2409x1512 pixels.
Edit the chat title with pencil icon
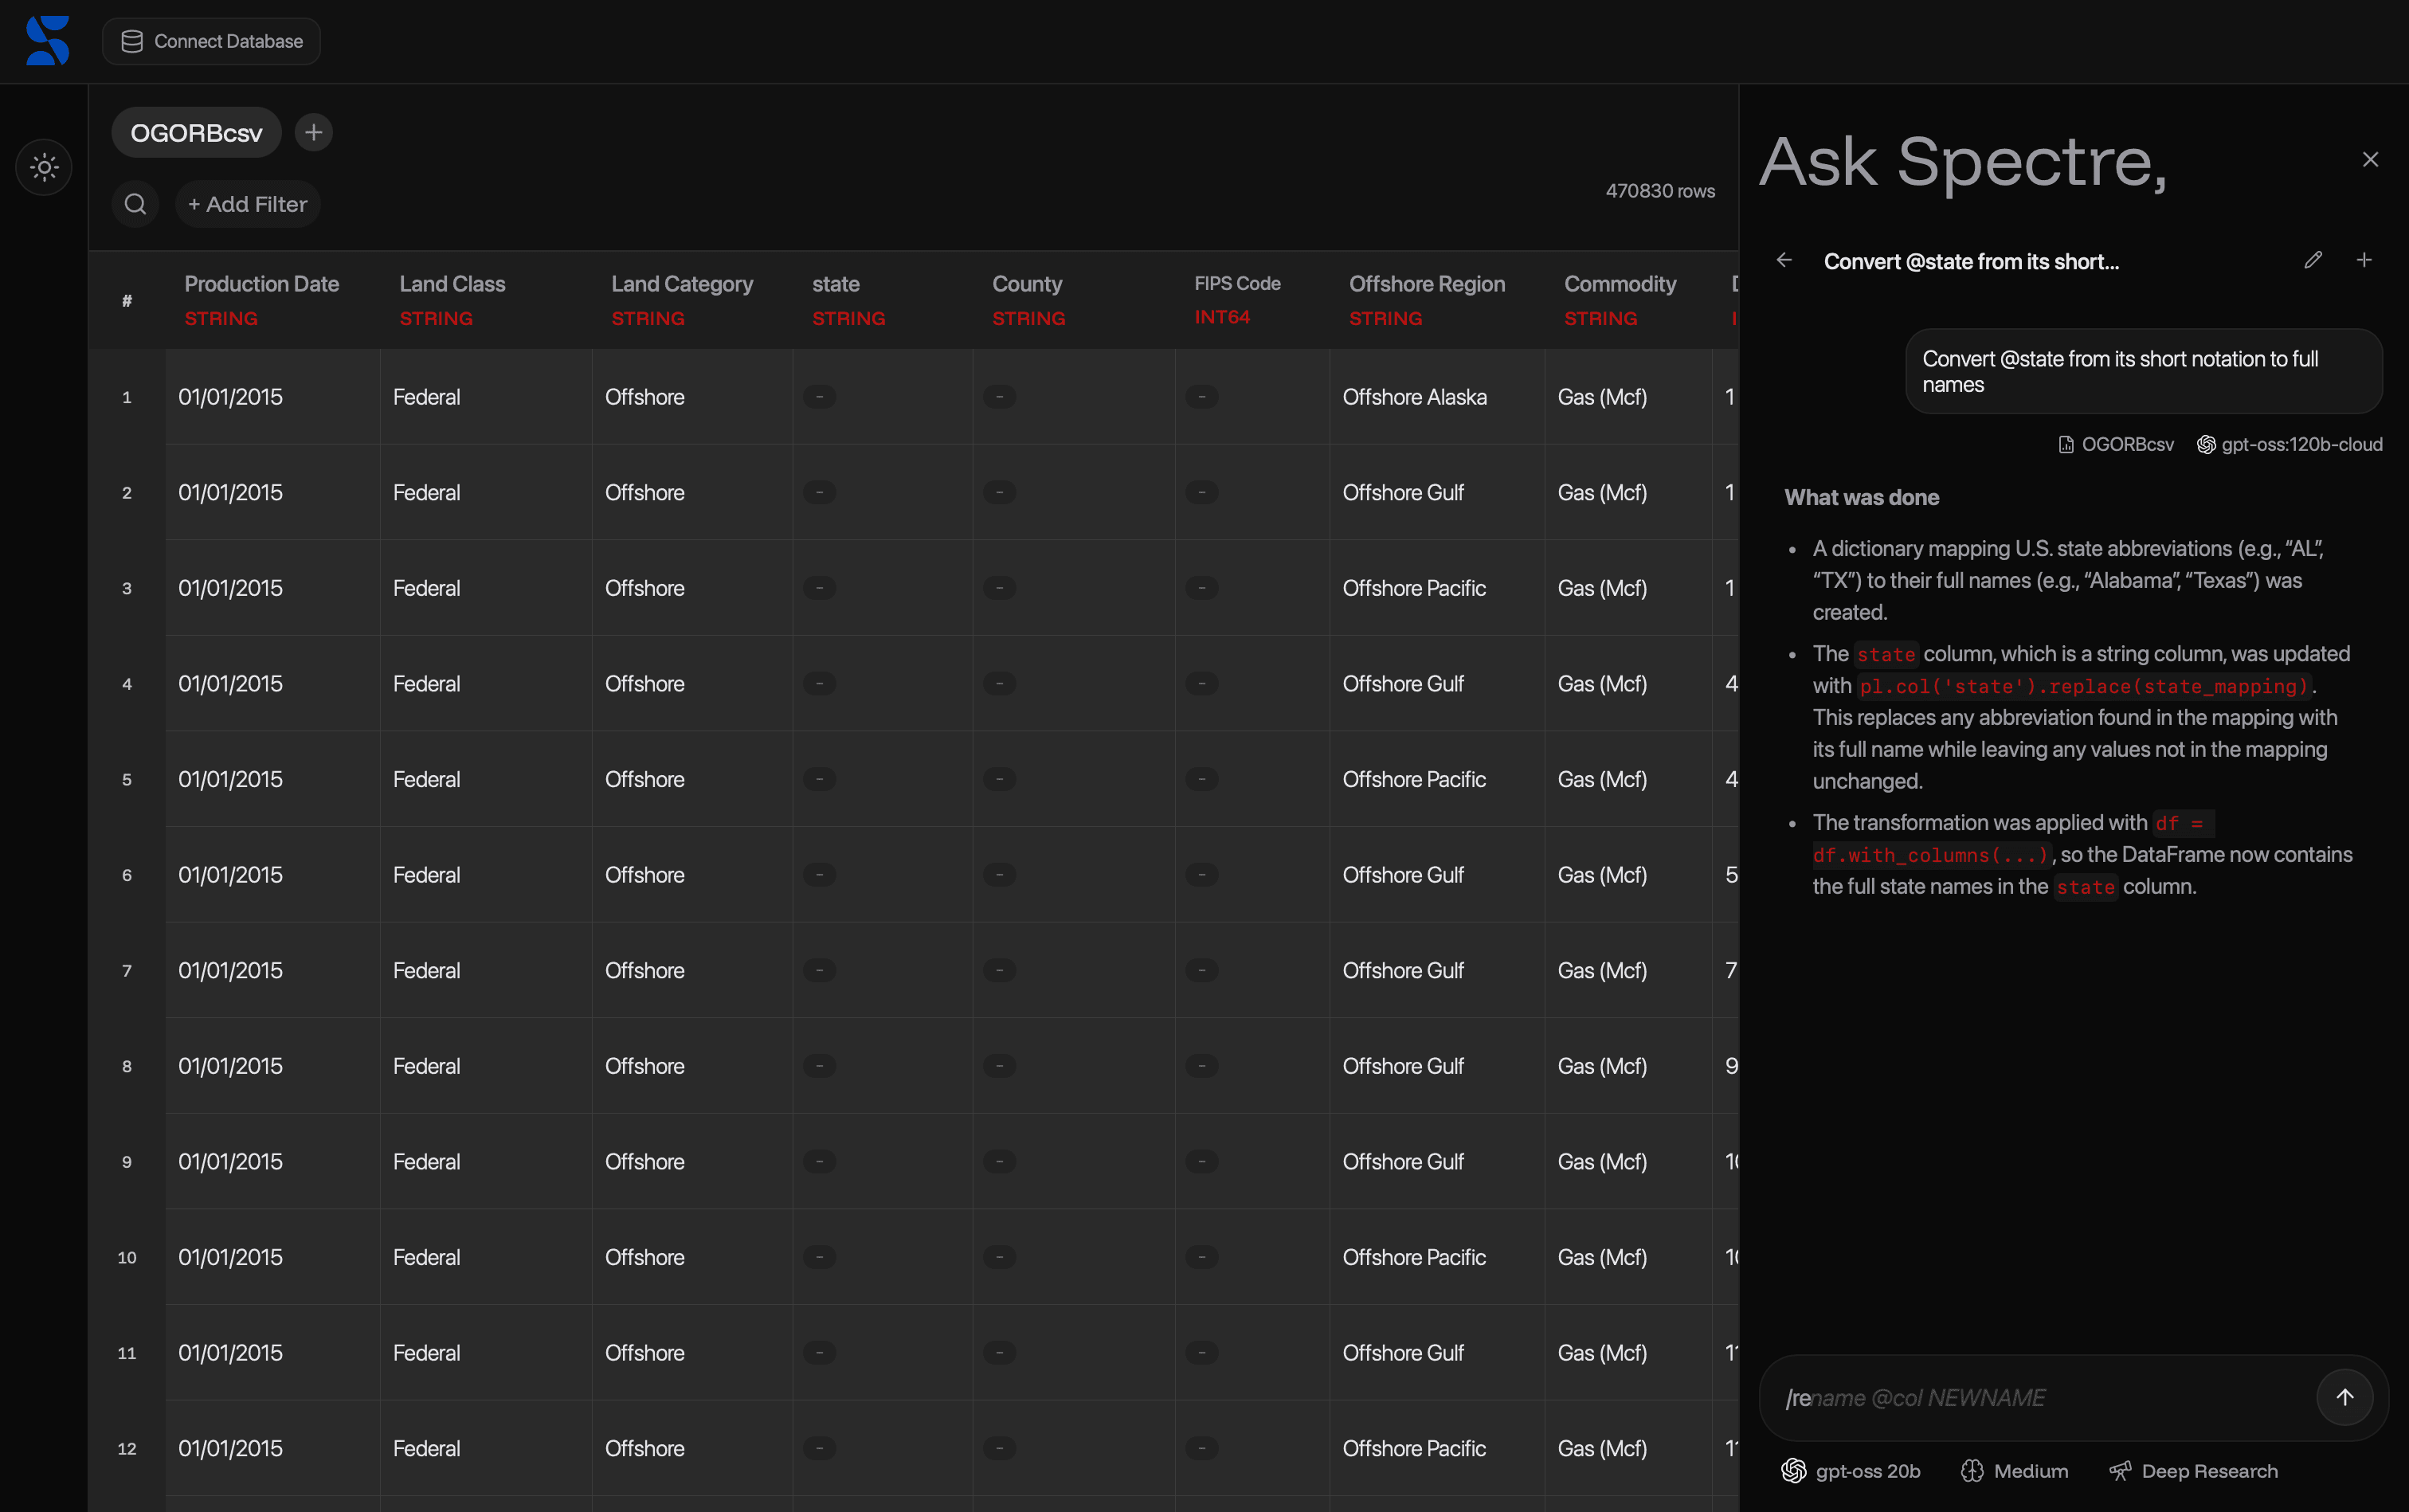click(2313, 260)
